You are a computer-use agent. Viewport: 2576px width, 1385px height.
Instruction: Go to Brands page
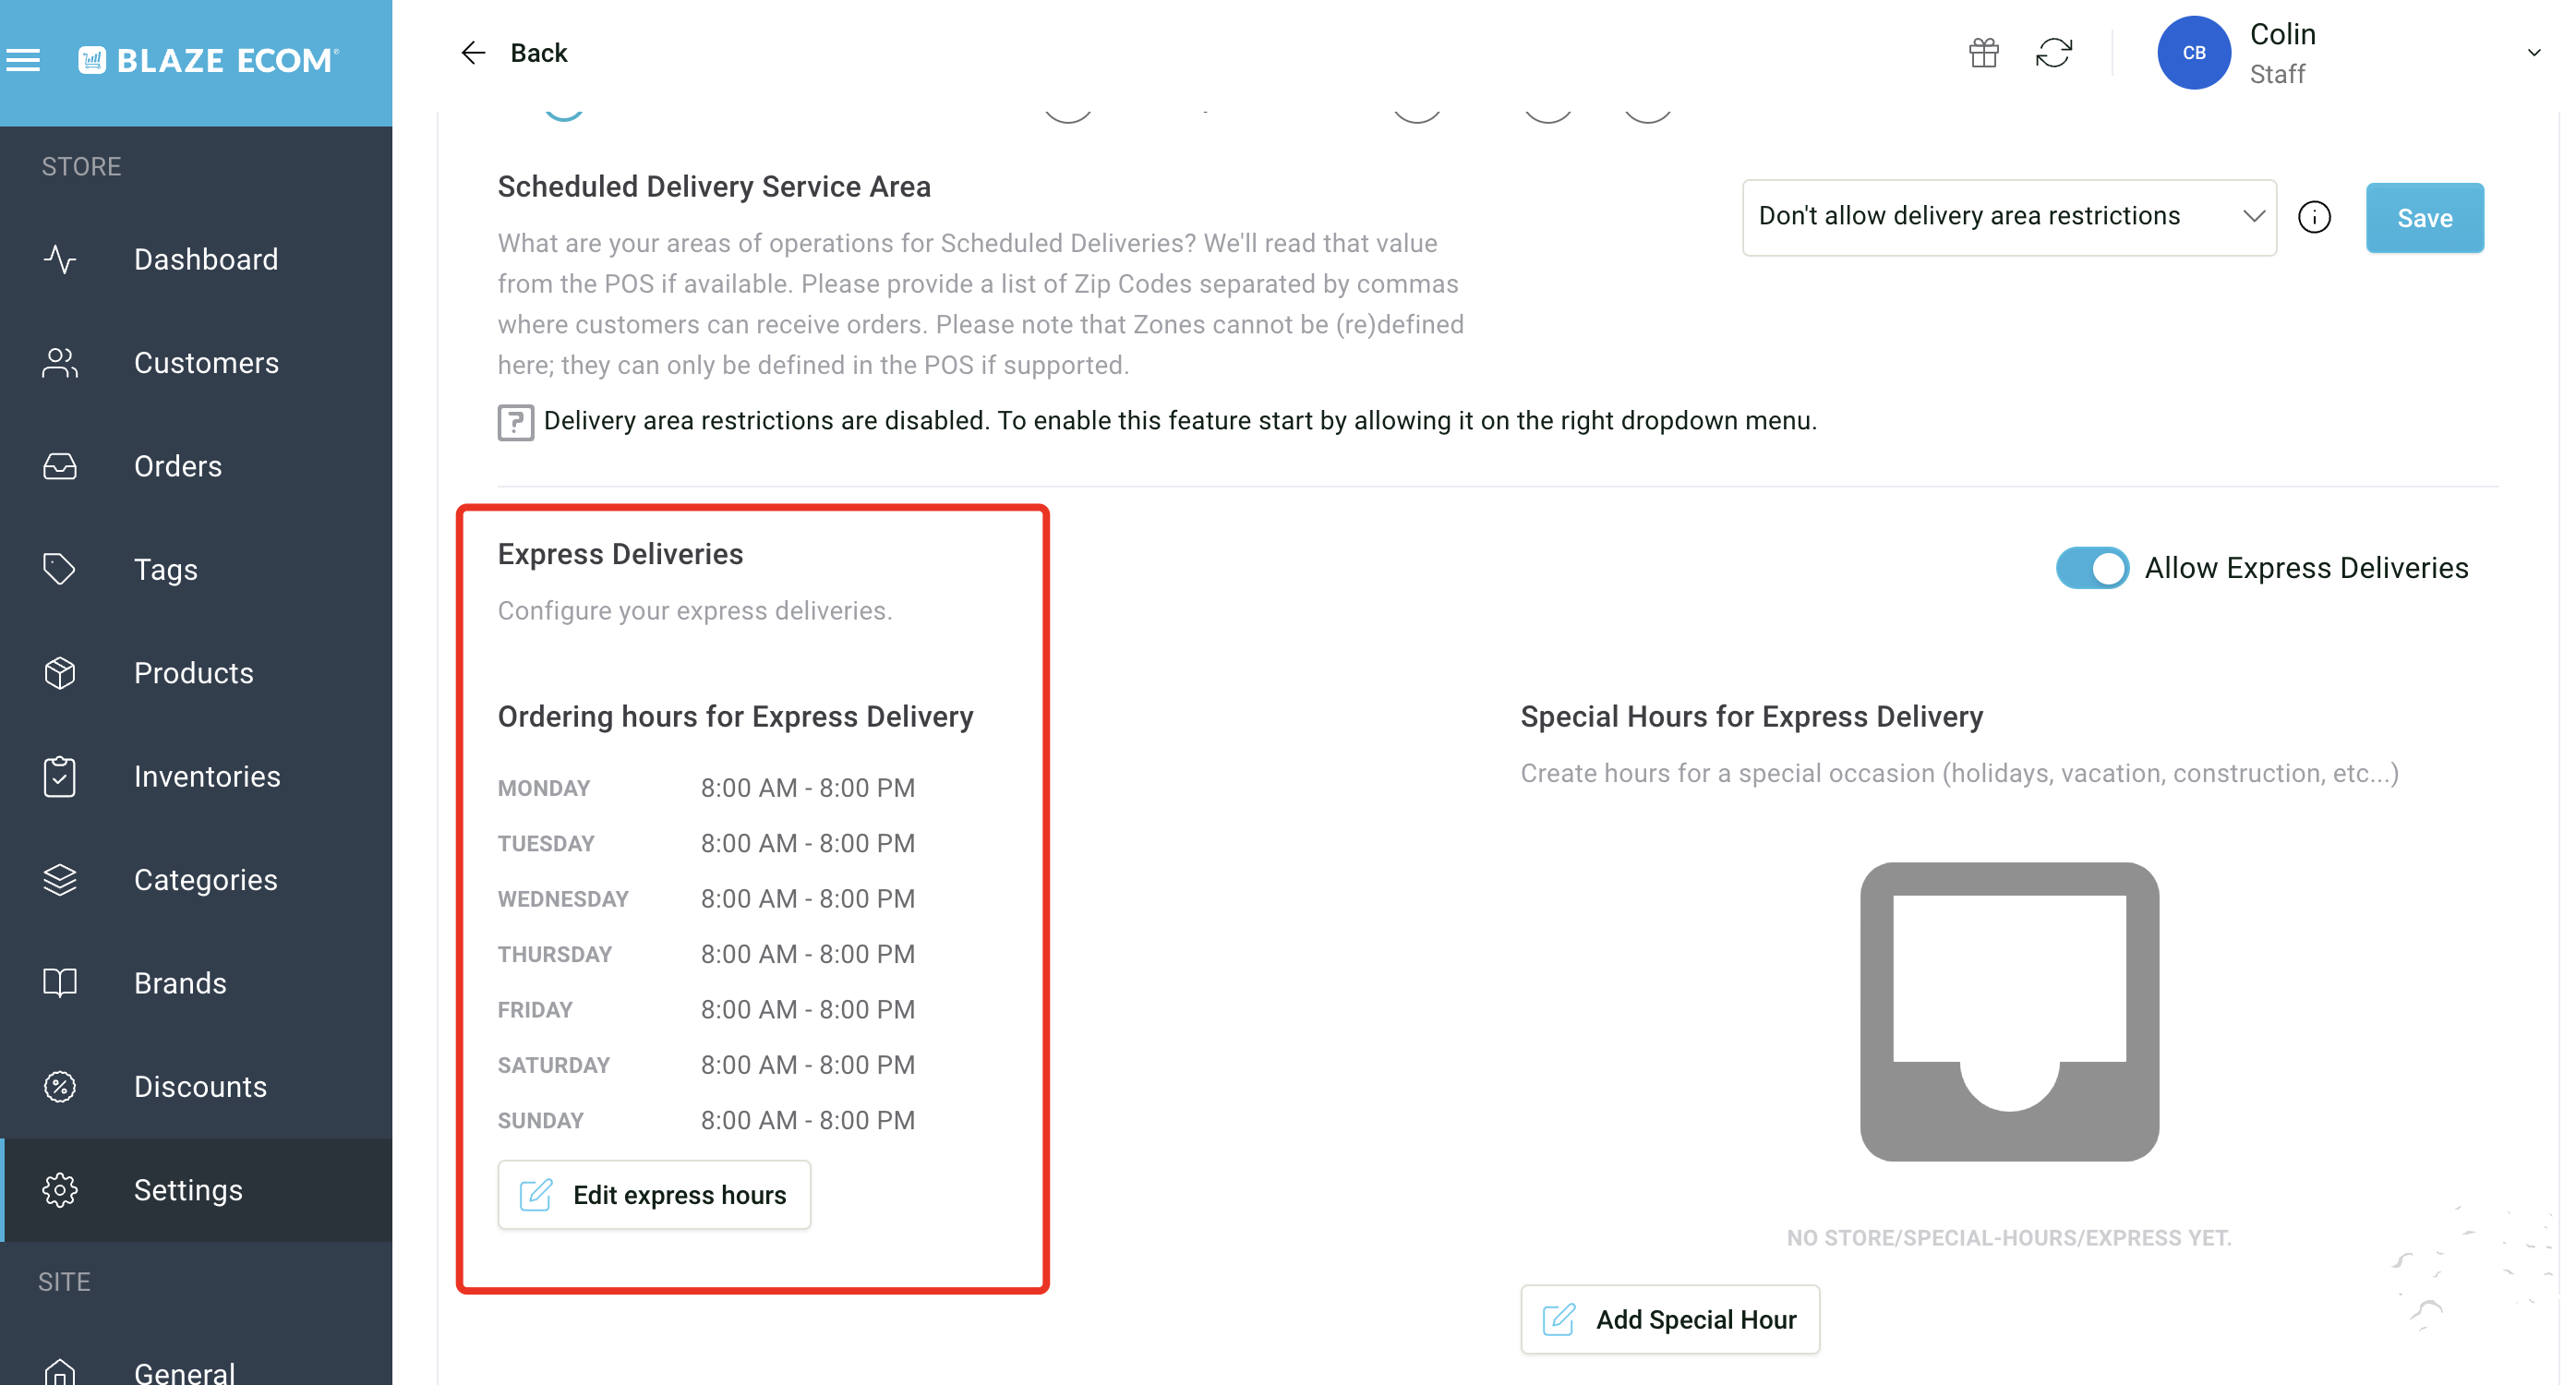point(198,984)
